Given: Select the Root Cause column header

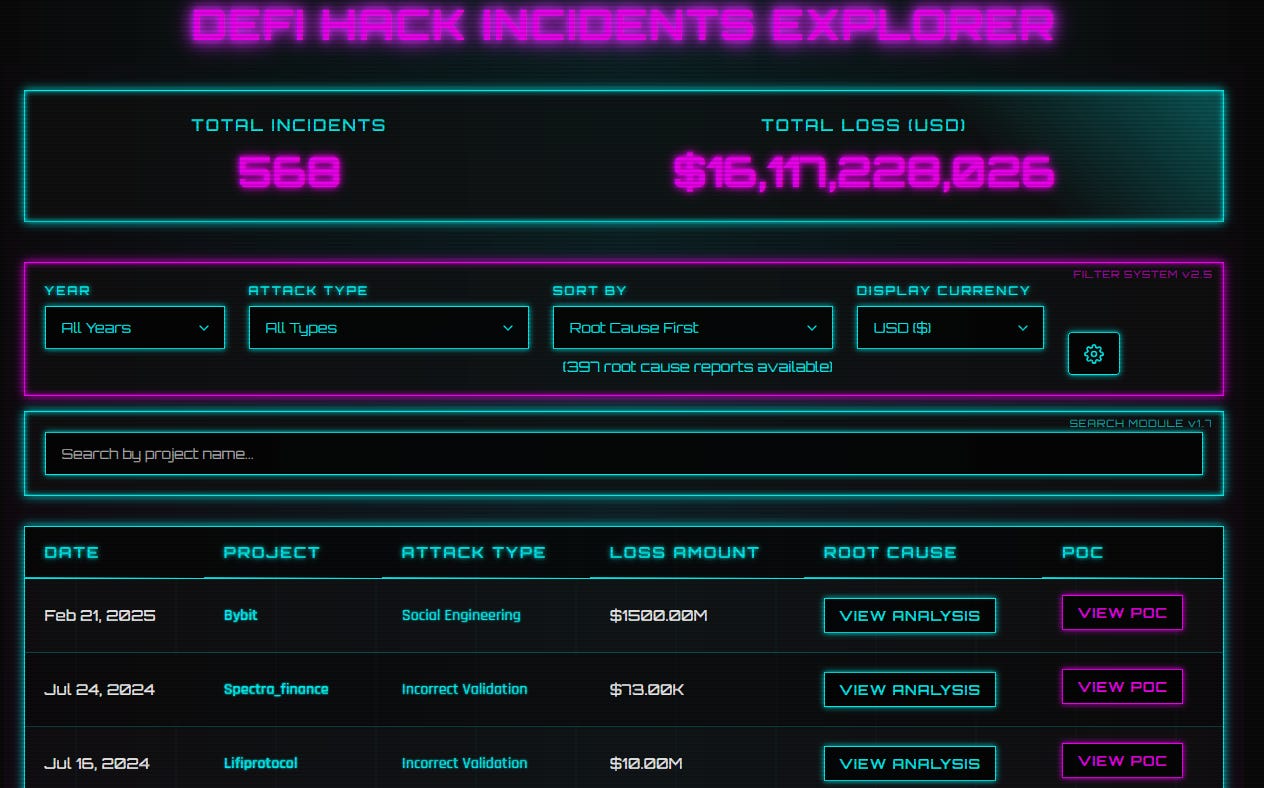Looking at the screenshot, I should click(x=890, y=552).
